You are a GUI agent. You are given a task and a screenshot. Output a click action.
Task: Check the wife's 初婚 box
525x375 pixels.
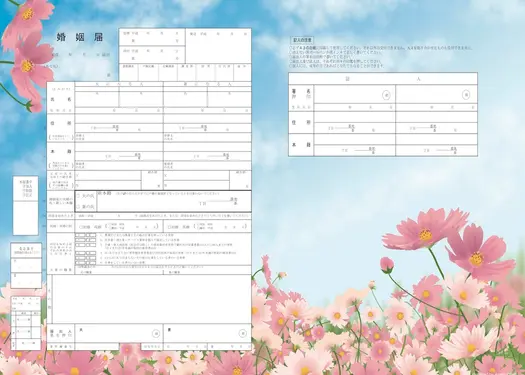coord(169,227)
